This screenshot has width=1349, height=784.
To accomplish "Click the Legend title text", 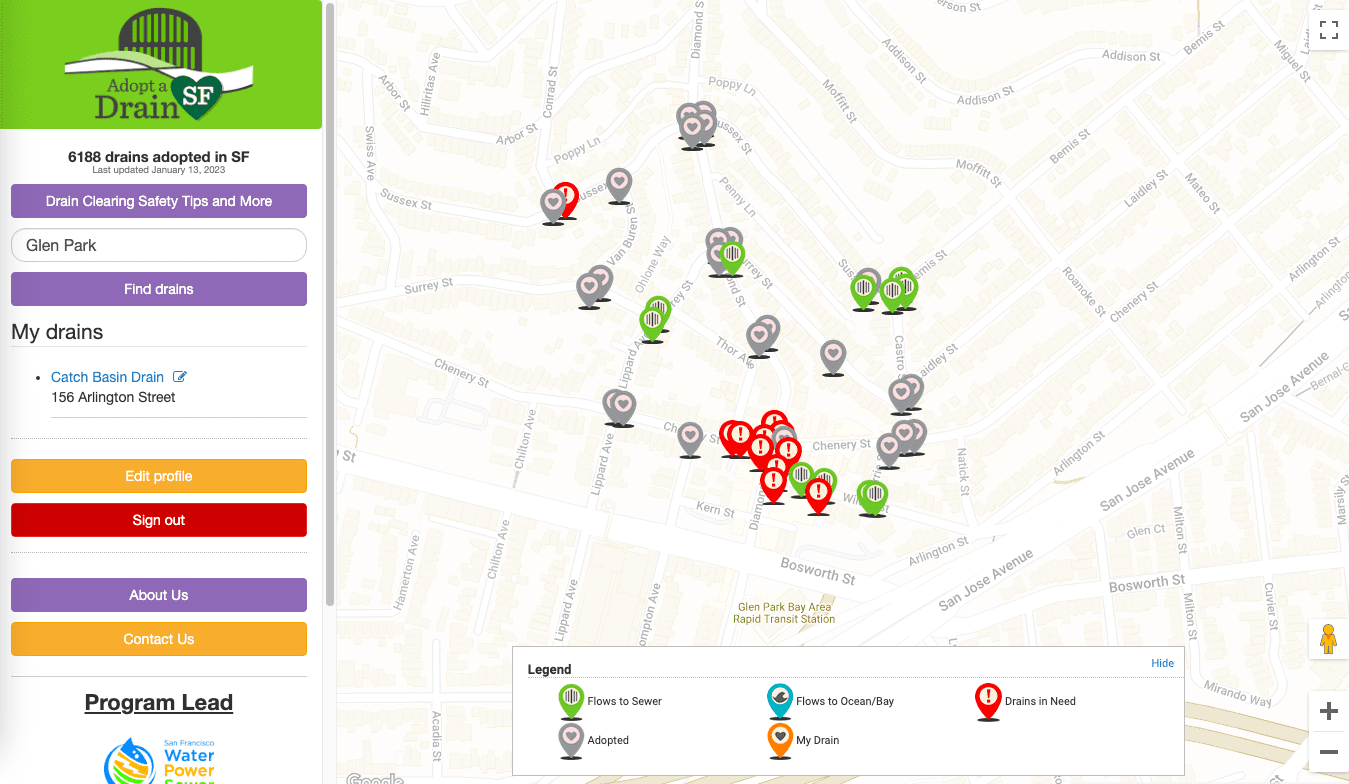I will pos(549,669).
